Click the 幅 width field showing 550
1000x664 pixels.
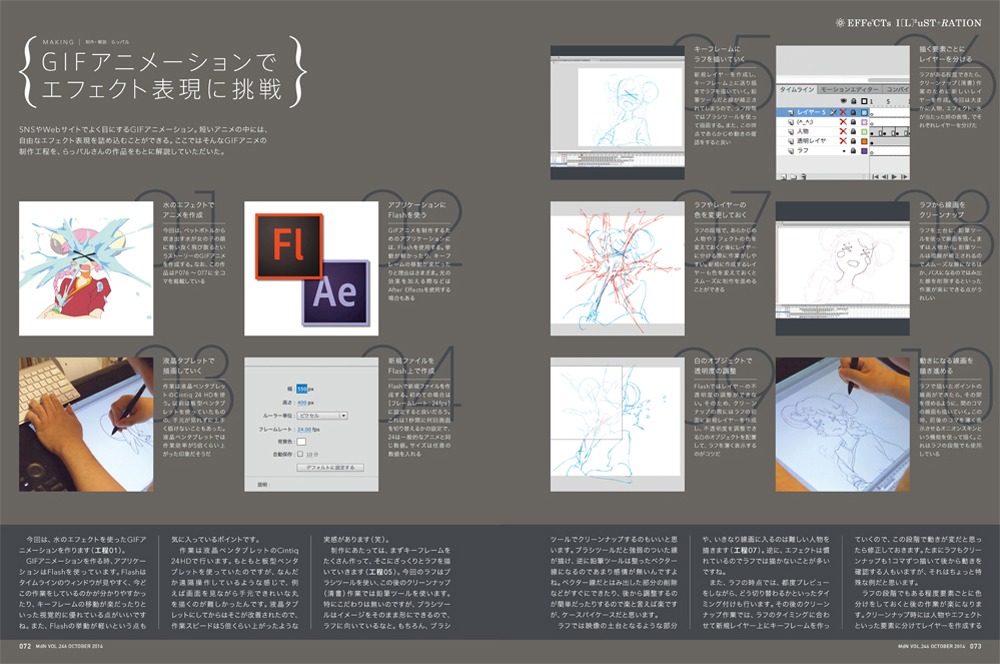pos(304,387)
